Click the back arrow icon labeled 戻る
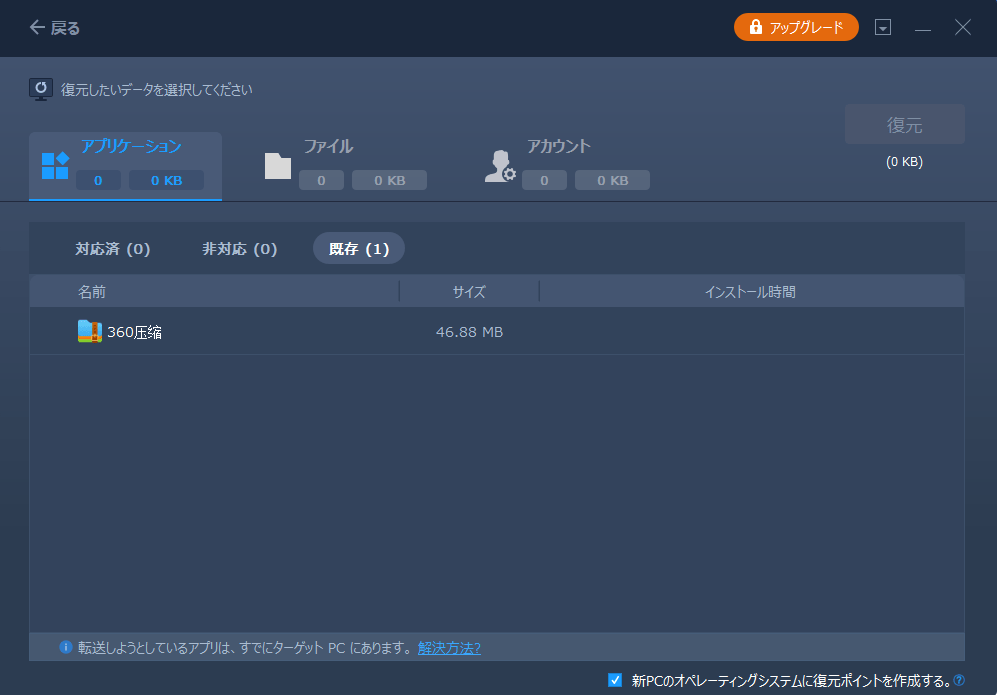 [x=37, y=28]
